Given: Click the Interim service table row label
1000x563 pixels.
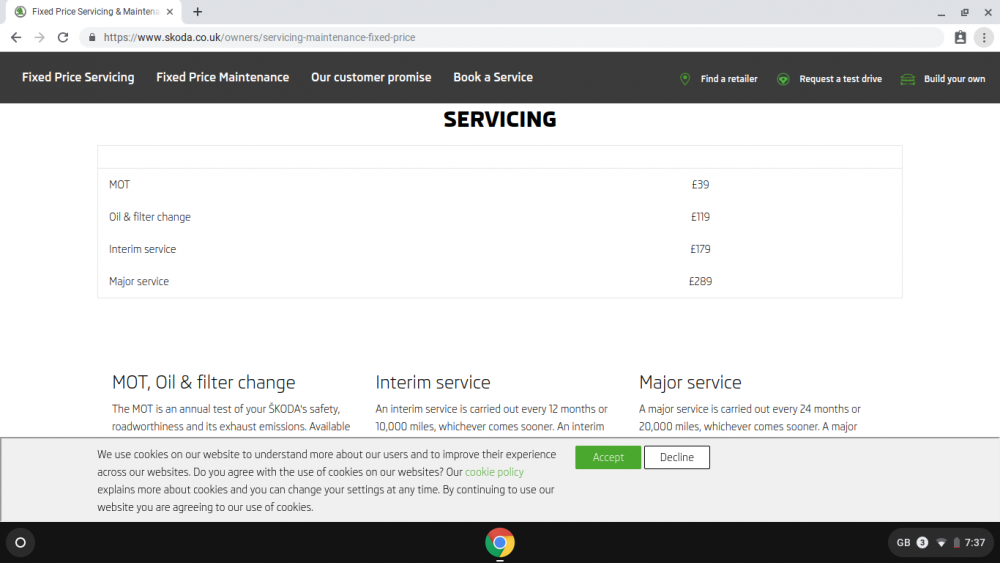Looking at the screenshot, I should tap(142, 249).
